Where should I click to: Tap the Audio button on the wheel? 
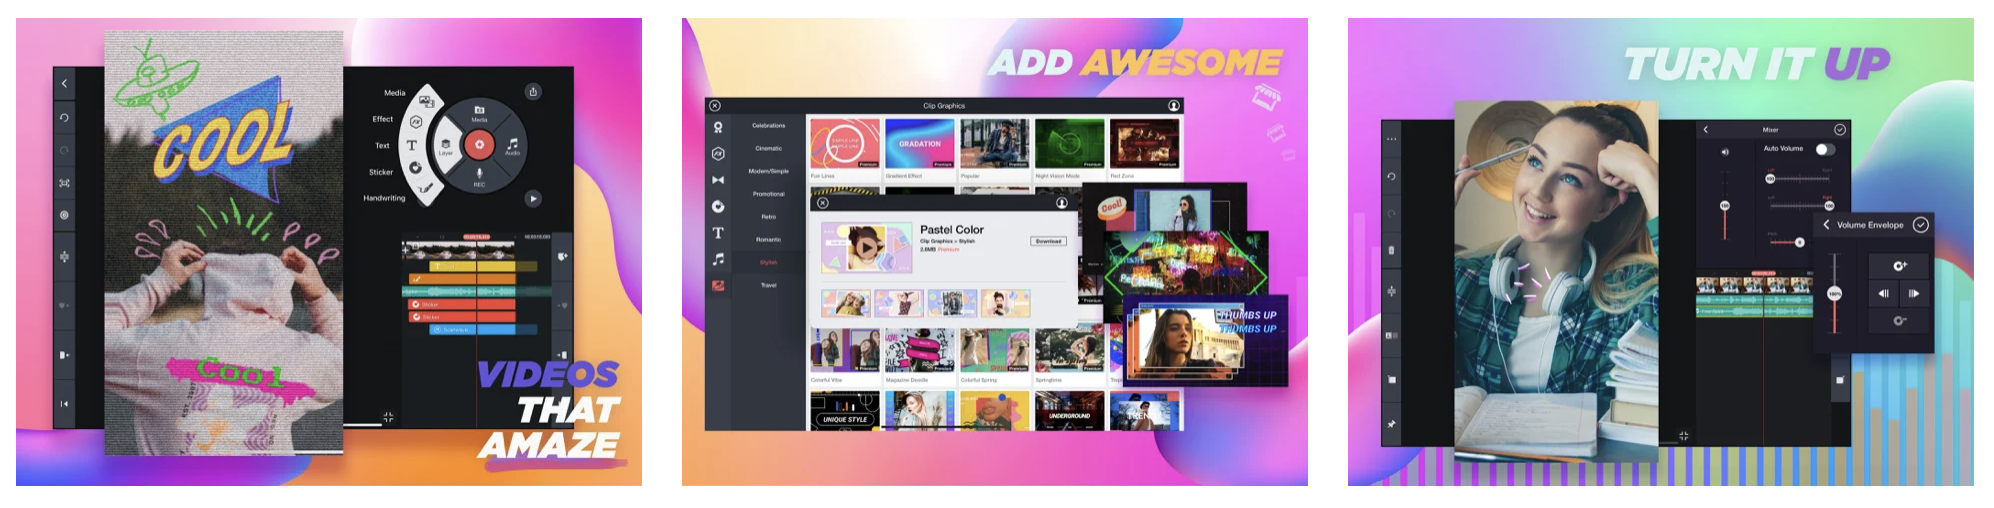pyautogui.click(x=512, y=146)
